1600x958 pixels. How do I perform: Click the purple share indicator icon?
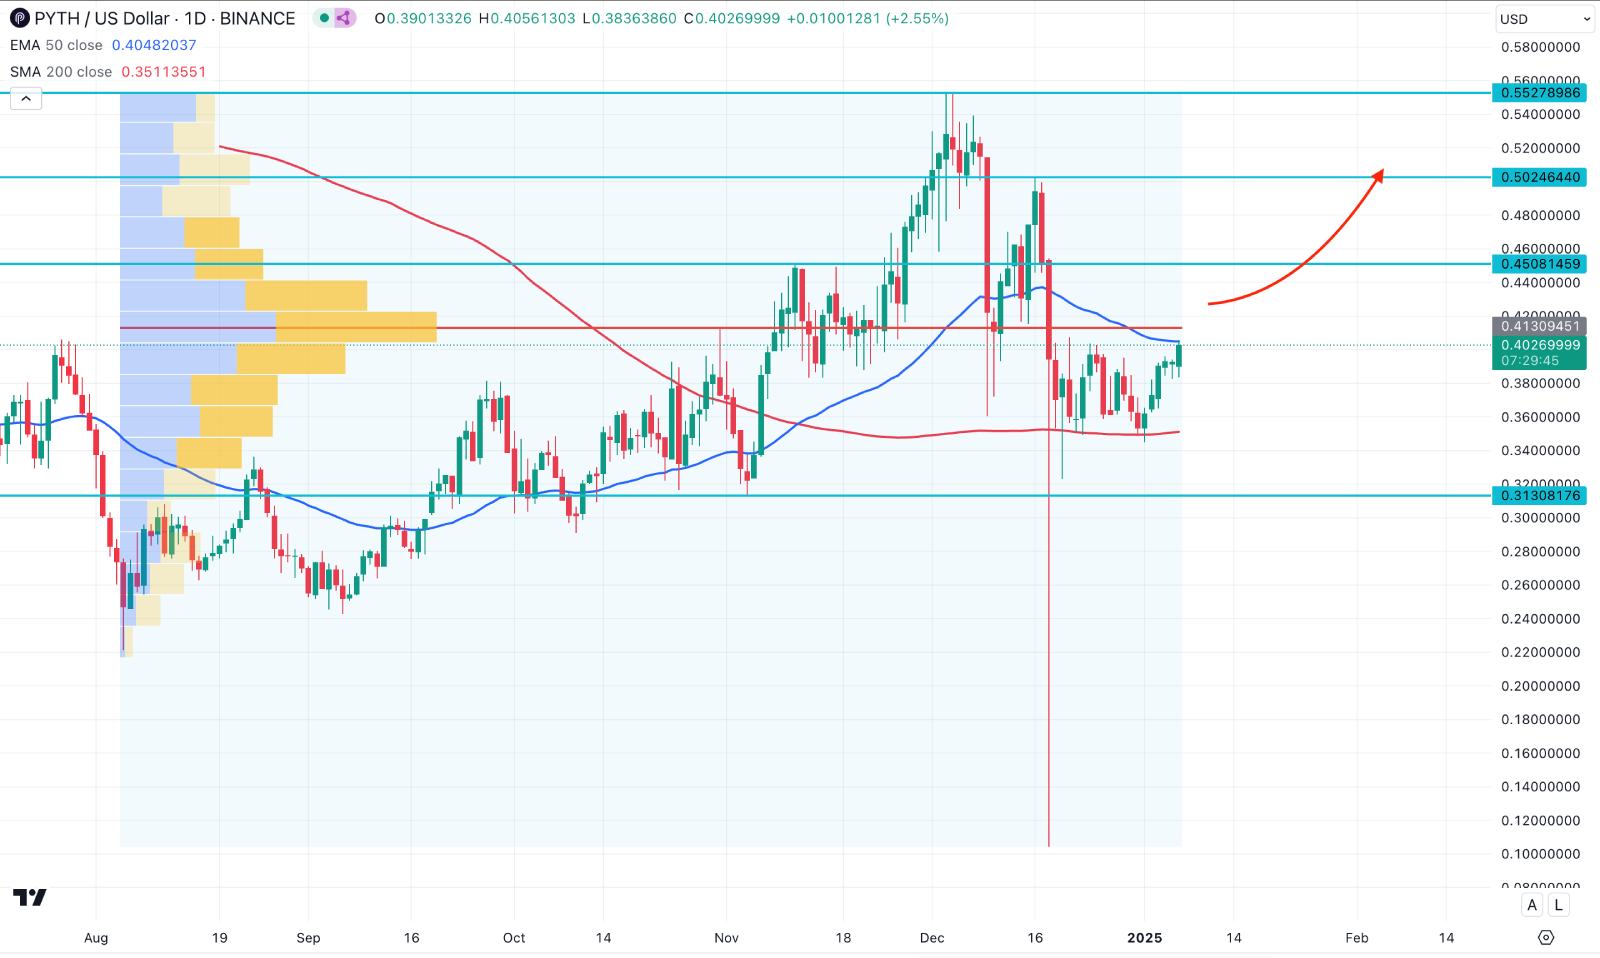point(344,18)
